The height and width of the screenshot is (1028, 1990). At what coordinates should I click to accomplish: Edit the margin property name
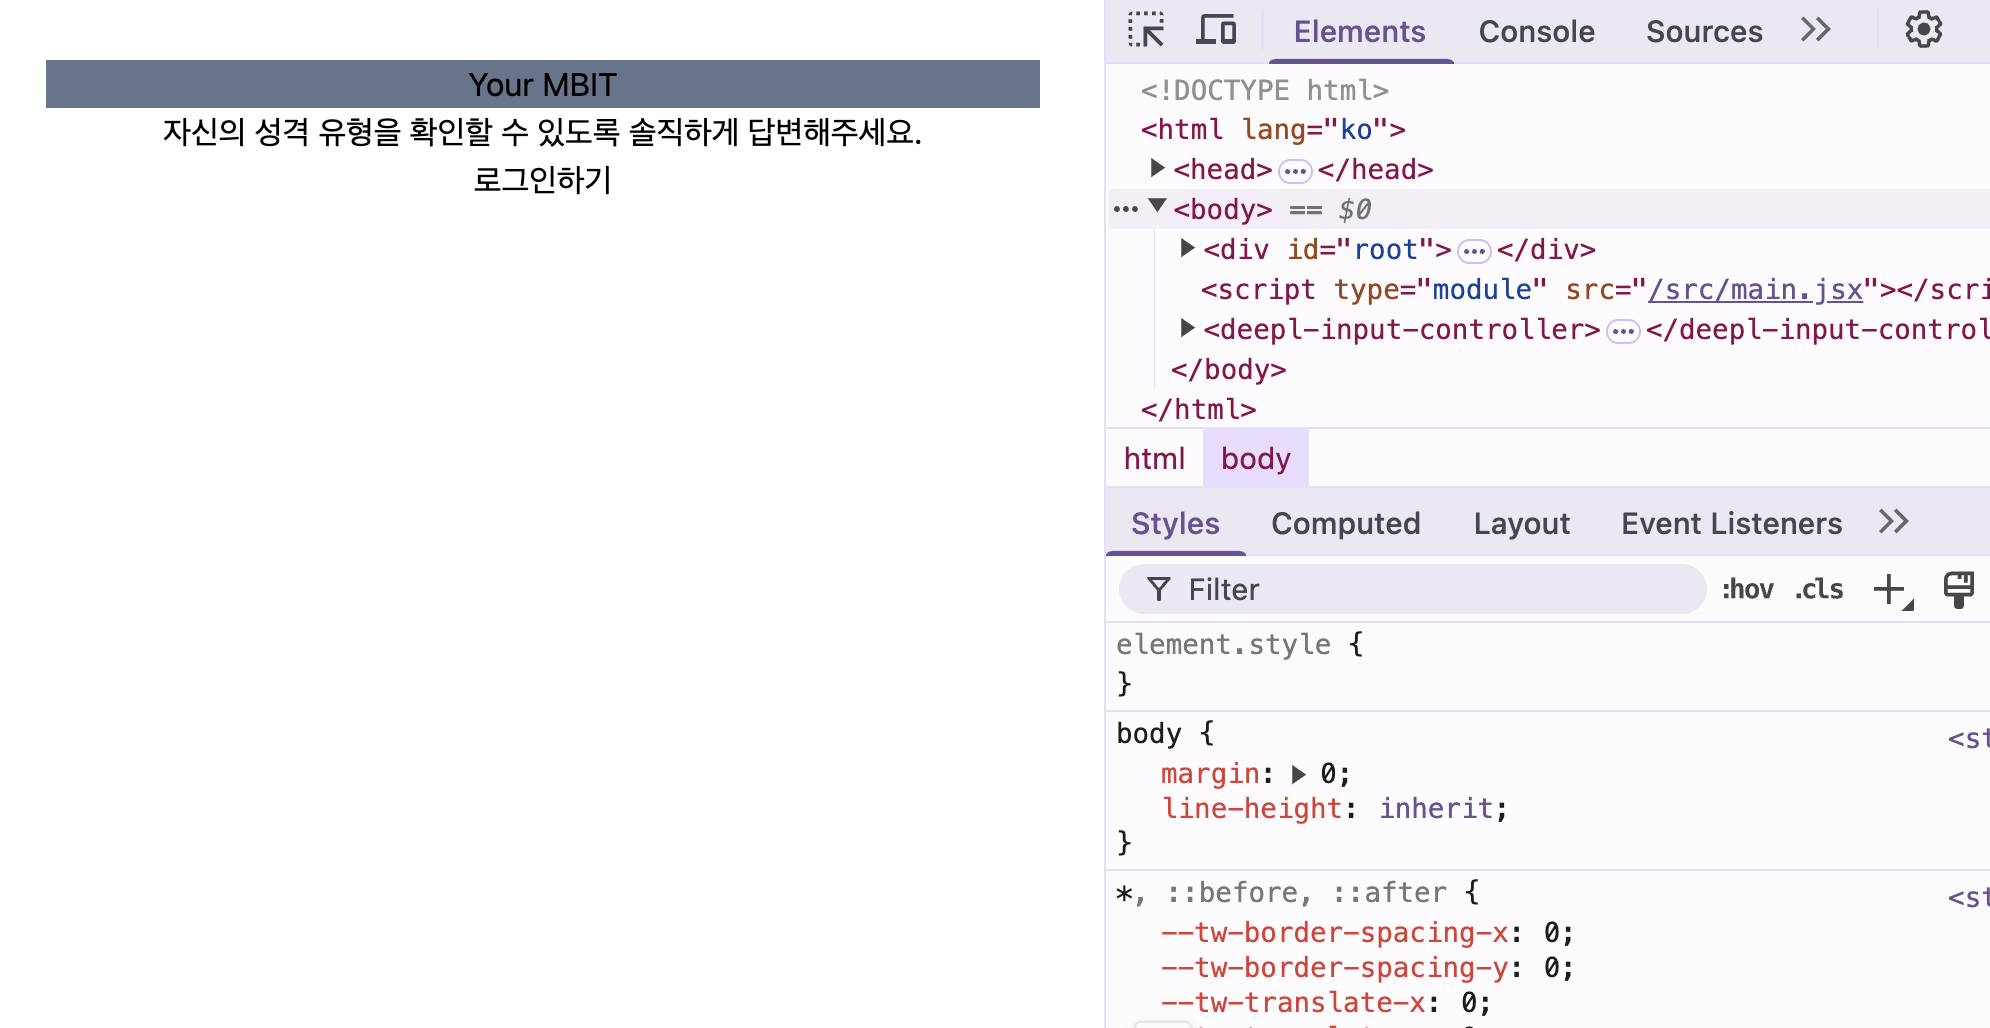[x=1210, y=774]
